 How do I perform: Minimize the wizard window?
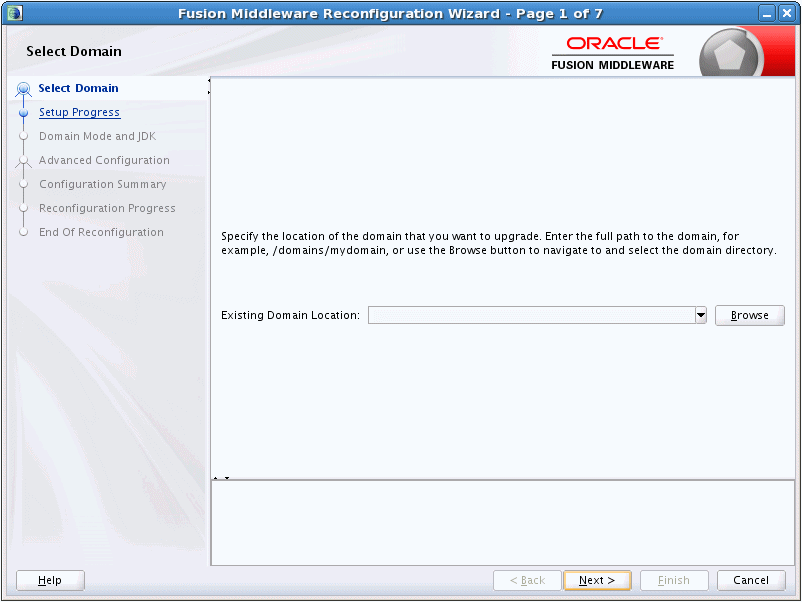767,13
